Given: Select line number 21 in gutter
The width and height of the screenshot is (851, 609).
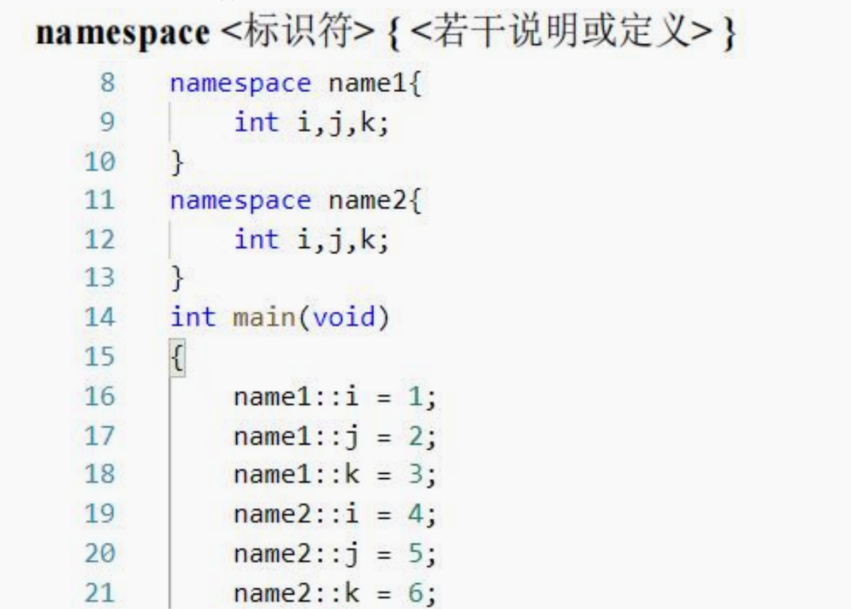Looking at the screenshot, I should click(x=100, y=593).
